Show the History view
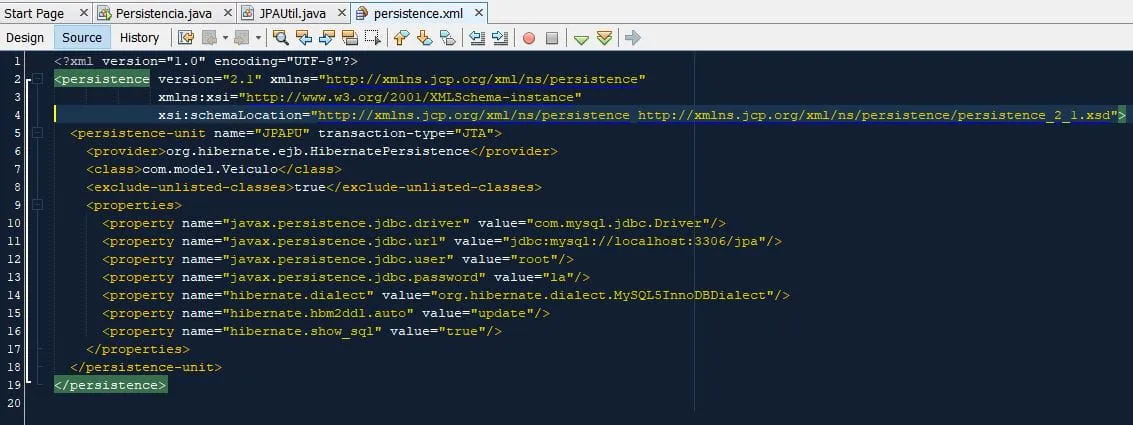The image size is (1133, 425). click(139, 38)
